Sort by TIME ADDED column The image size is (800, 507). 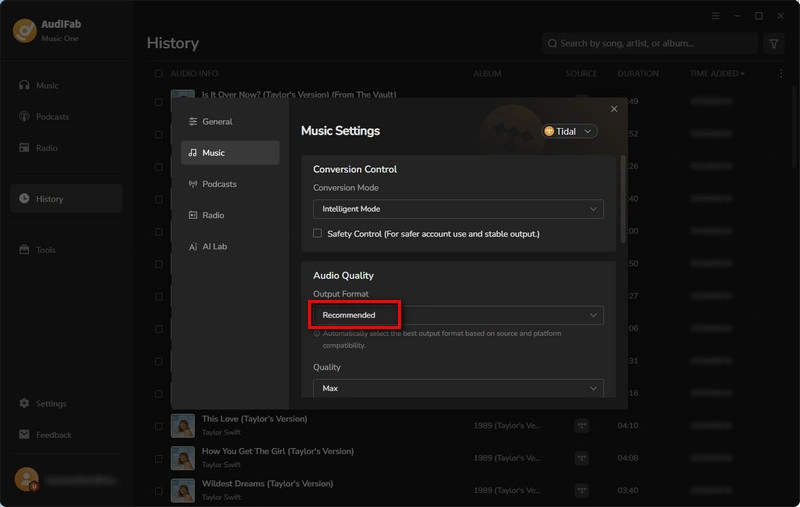pyautogui.click(x=716, y=73)
